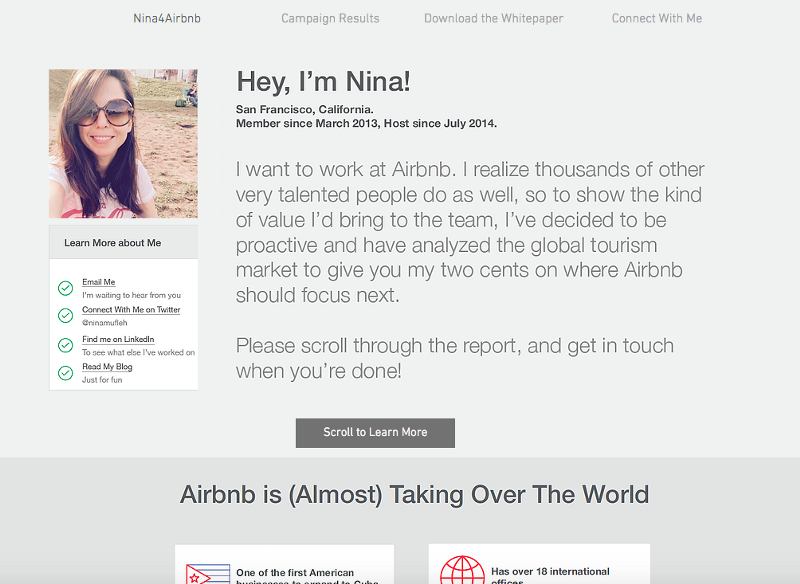The image size is (800, 584).
Task: Click the San Francisco, California location text
Action: point(305,110)
